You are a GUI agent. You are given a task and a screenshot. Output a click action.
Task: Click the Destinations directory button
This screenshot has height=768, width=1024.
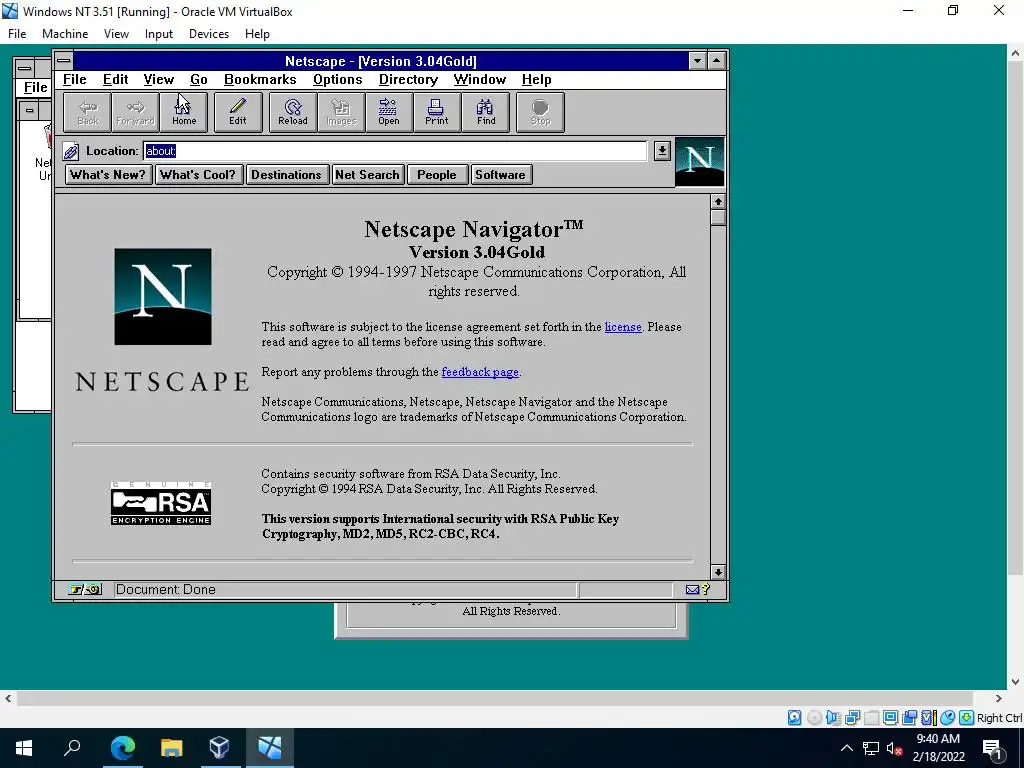(286, 175)
